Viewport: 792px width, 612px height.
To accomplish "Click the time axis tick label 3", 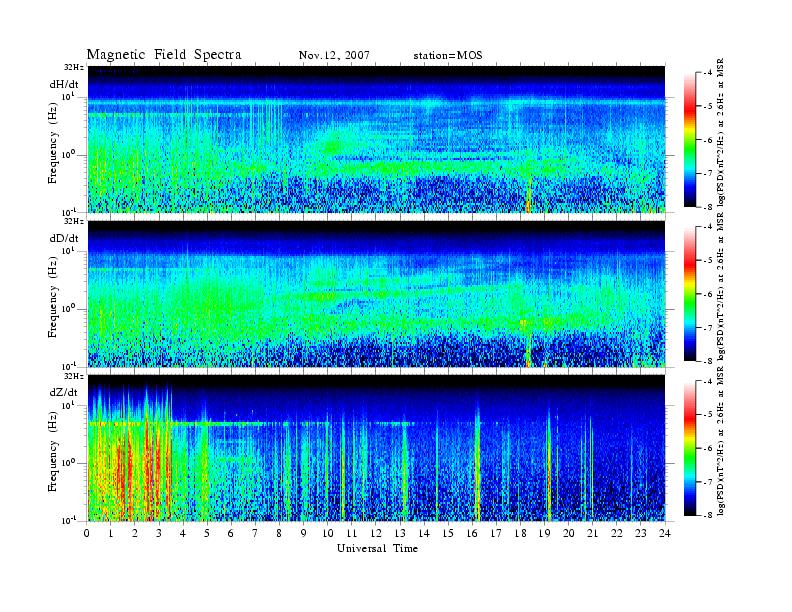I will click(159, 533).
